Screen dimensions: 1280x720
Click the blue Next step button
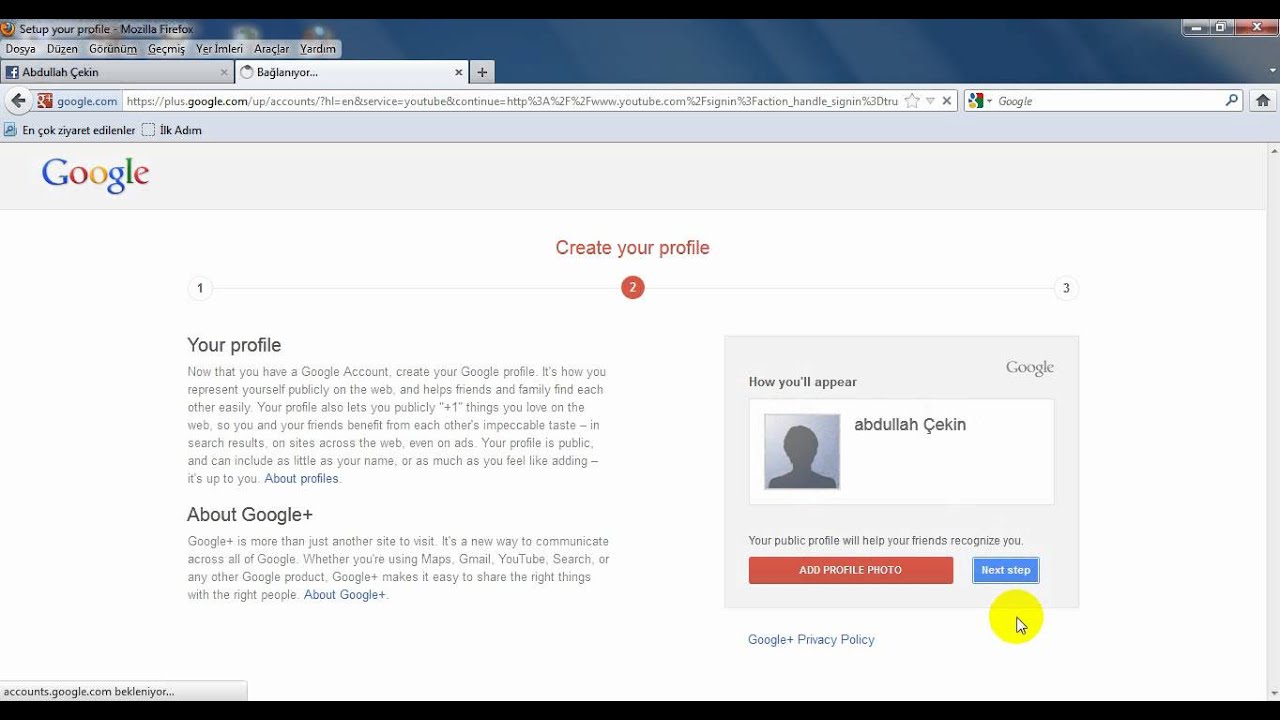coord(1005,570)
